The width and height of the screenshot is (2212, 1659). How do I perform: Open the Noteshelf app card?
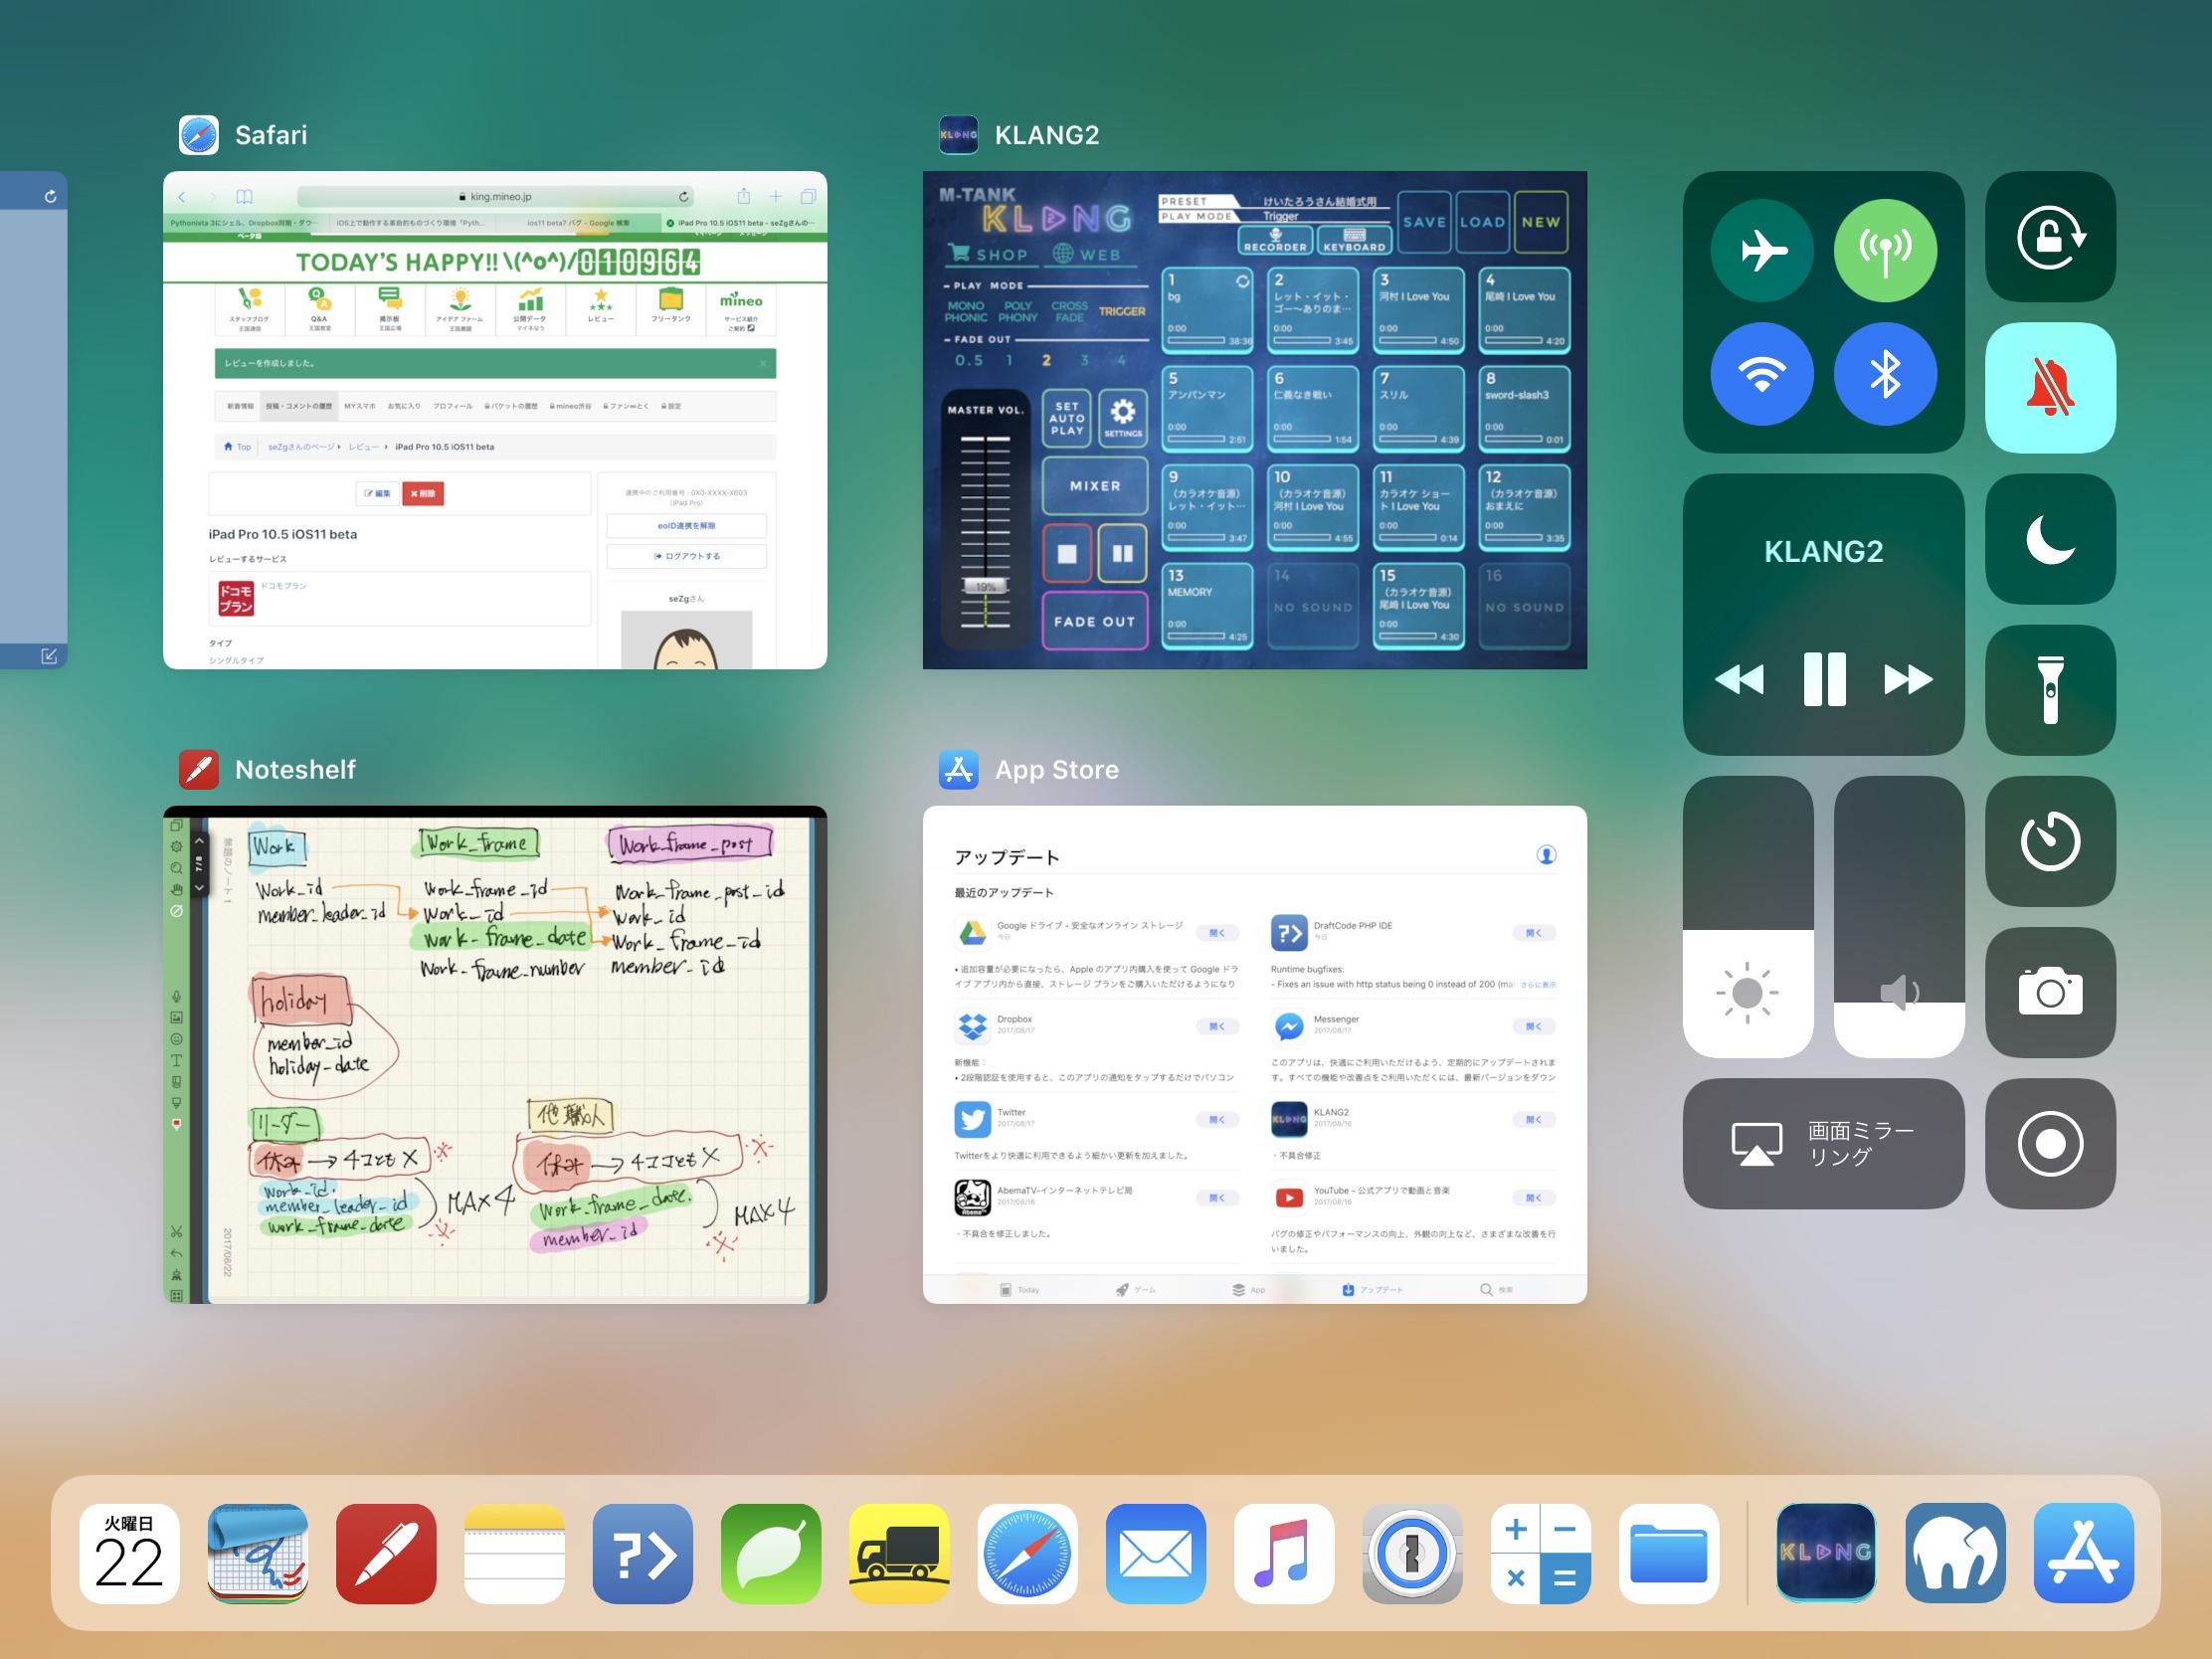[x=495, y=1055]
